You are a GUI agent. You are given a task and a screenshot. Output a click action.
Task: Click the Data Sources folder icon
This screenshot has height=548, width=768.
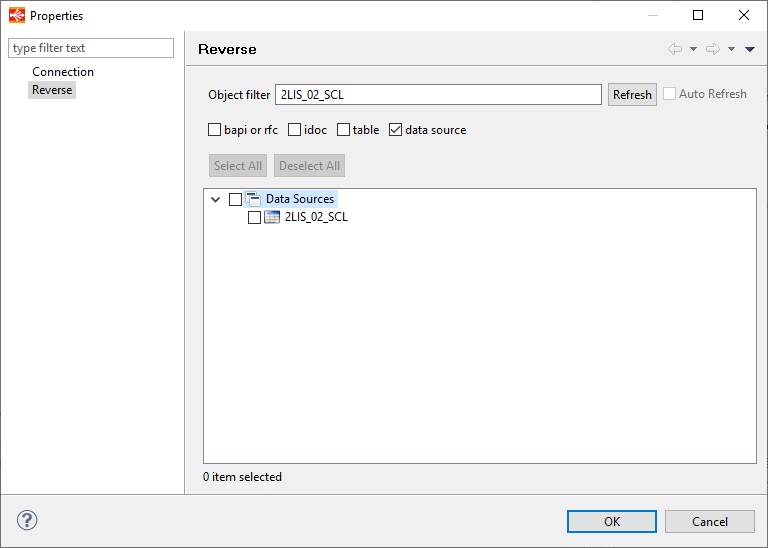253,199
